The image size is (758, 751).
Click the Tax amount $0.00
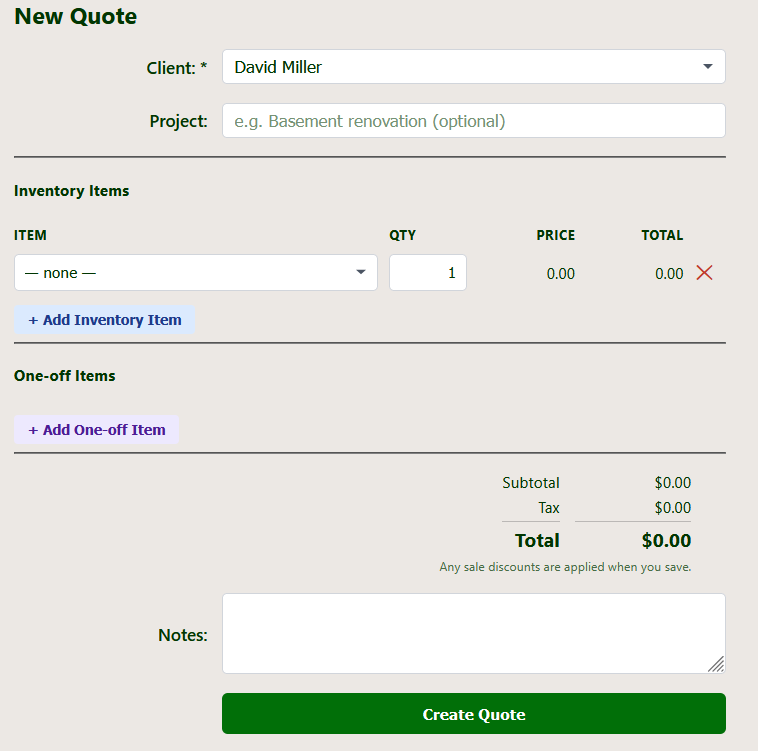click(672, 508)
